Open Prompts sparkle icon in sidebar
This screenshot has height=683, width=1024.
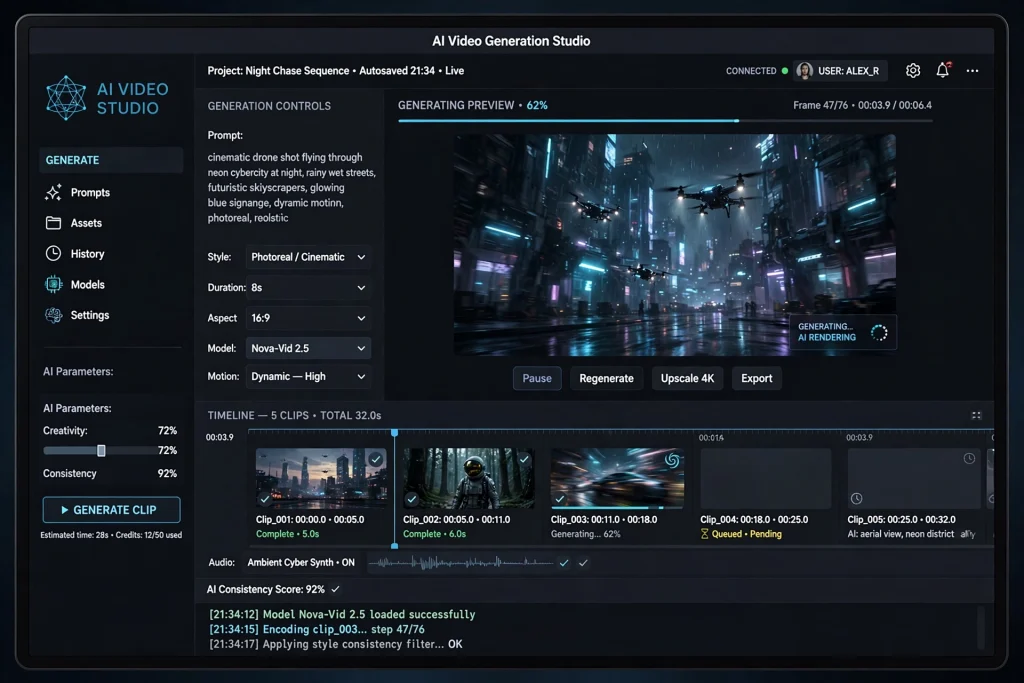point(54,193)
